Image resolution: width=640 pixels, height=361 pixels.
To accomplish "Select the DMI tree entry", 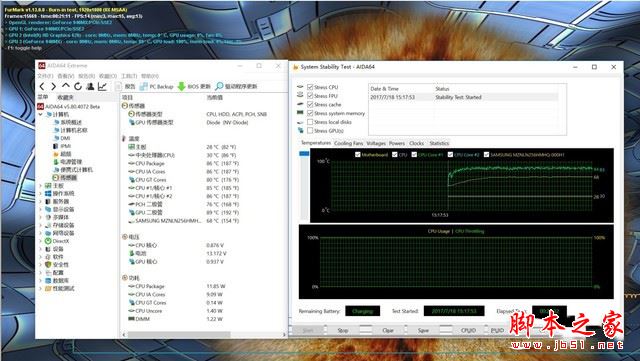I will tap(62, 138).
